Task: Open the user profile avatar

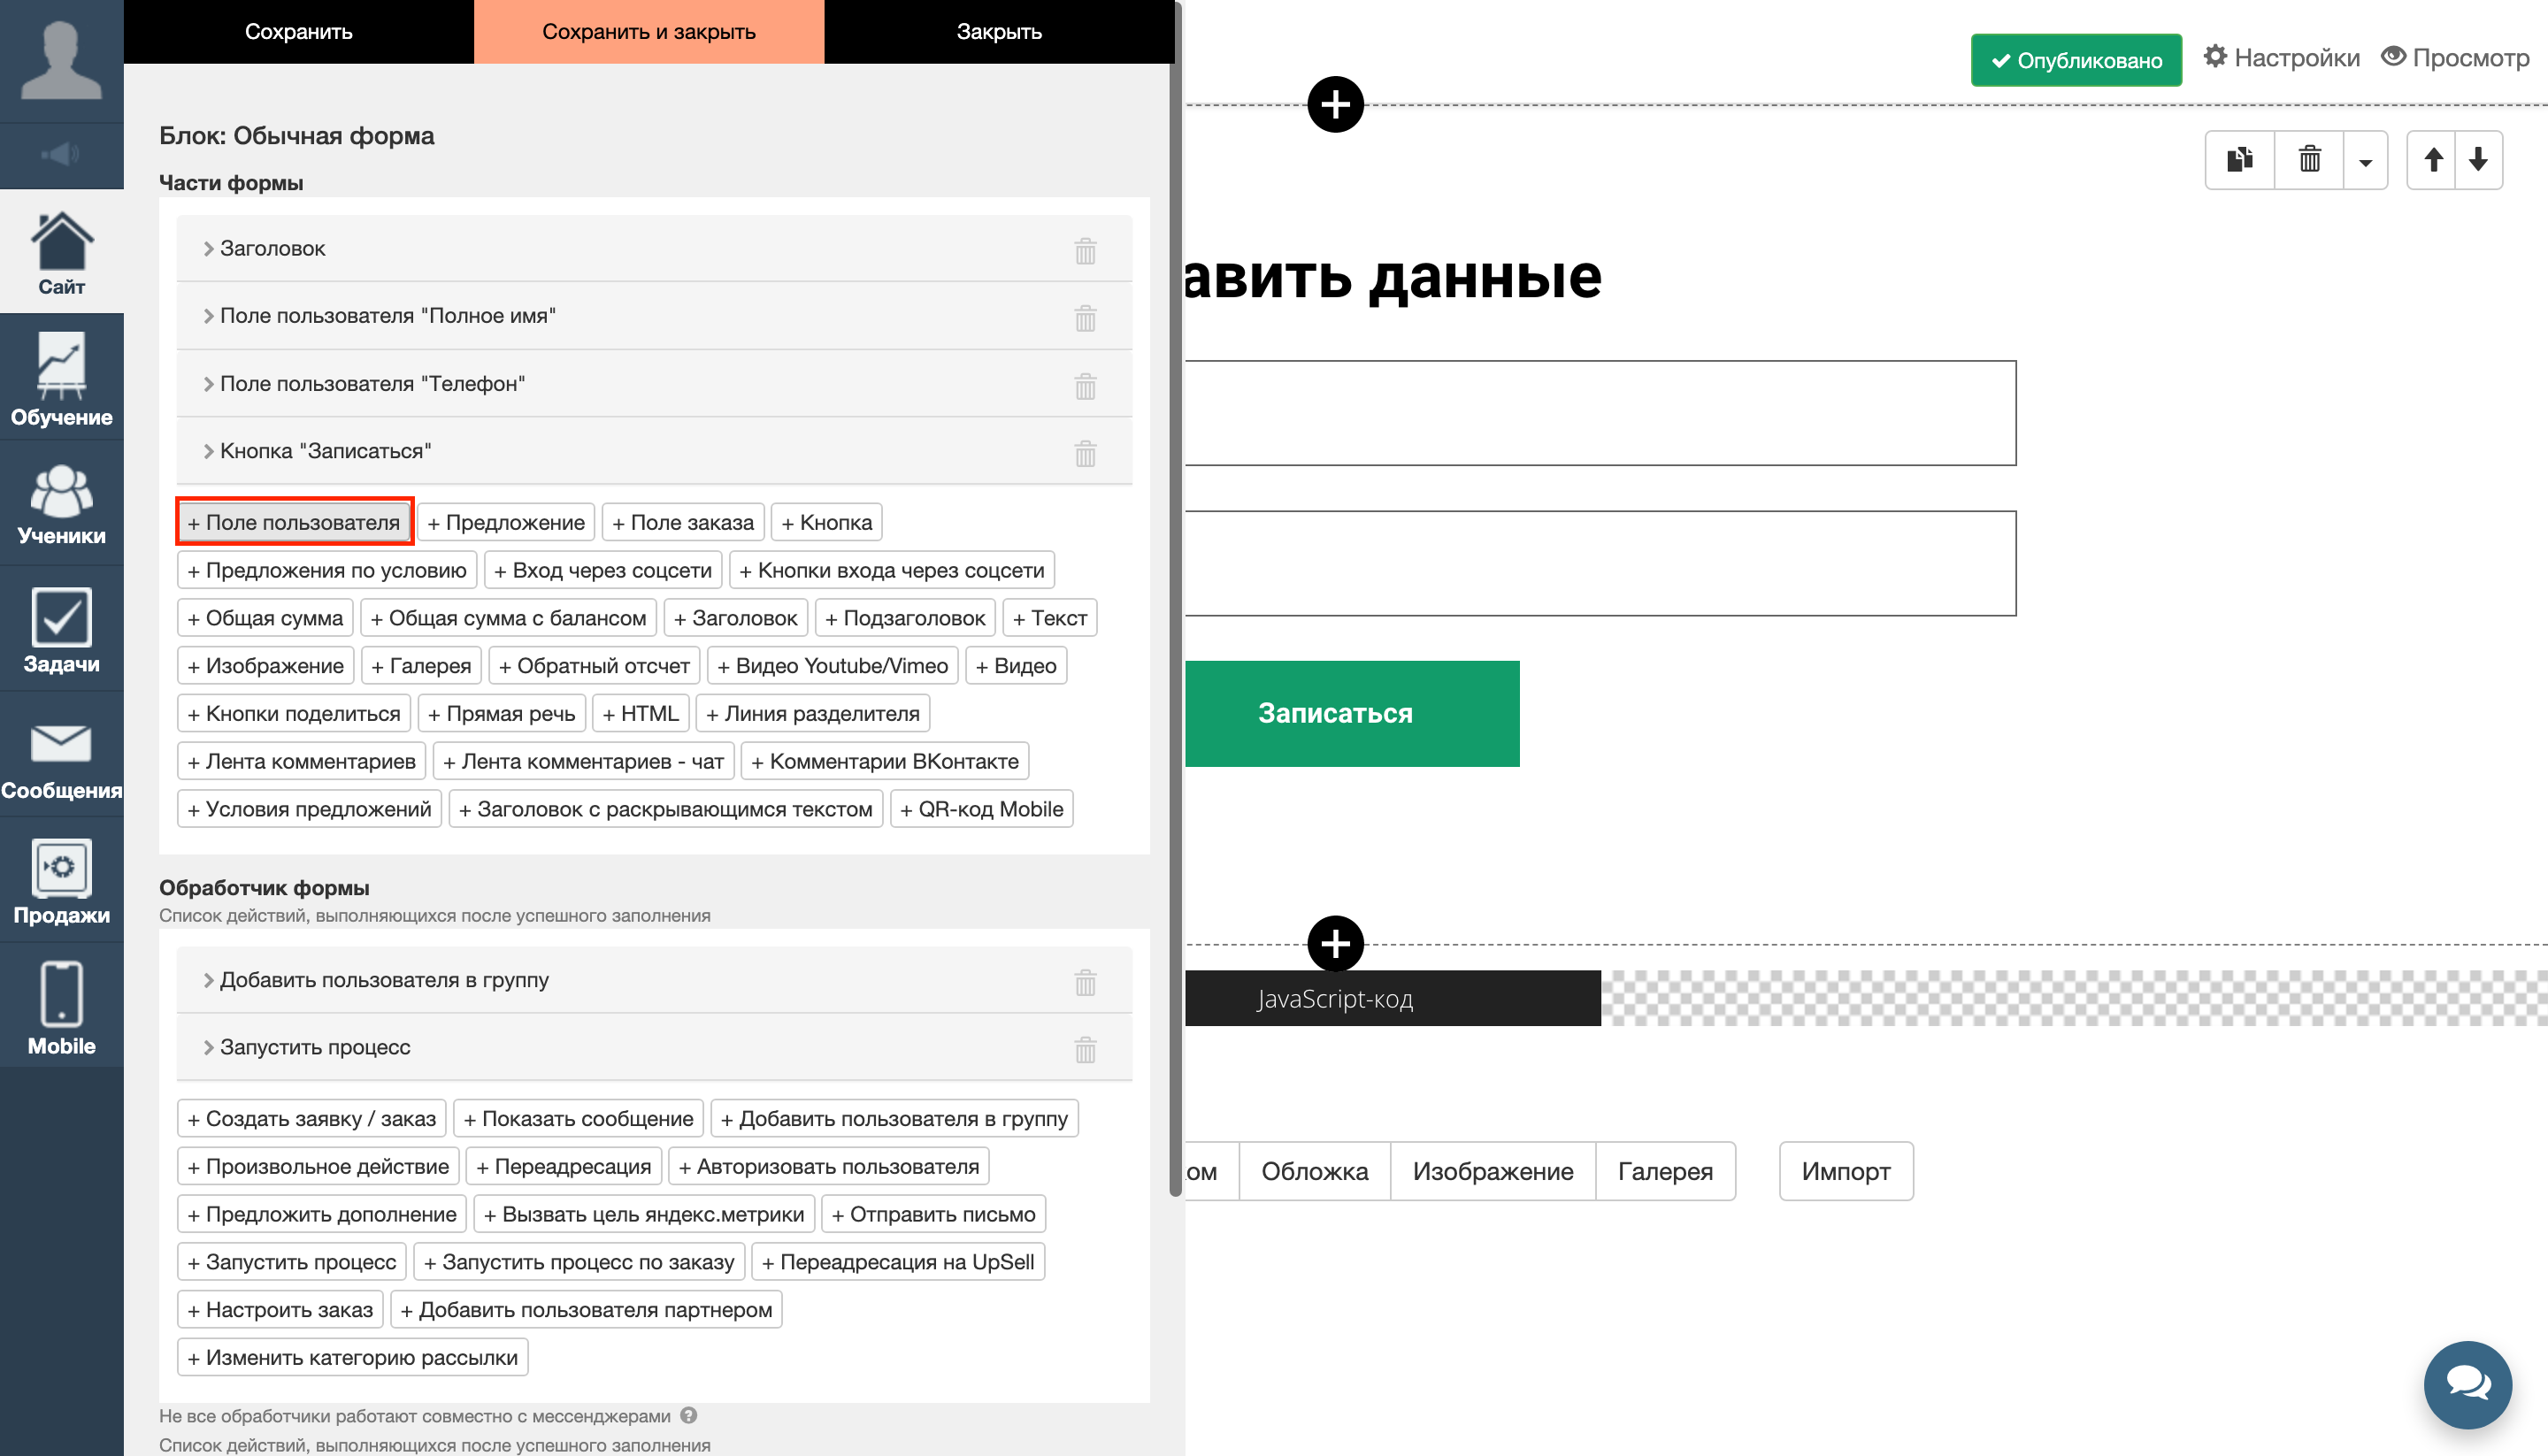Action: click(61, 60)
